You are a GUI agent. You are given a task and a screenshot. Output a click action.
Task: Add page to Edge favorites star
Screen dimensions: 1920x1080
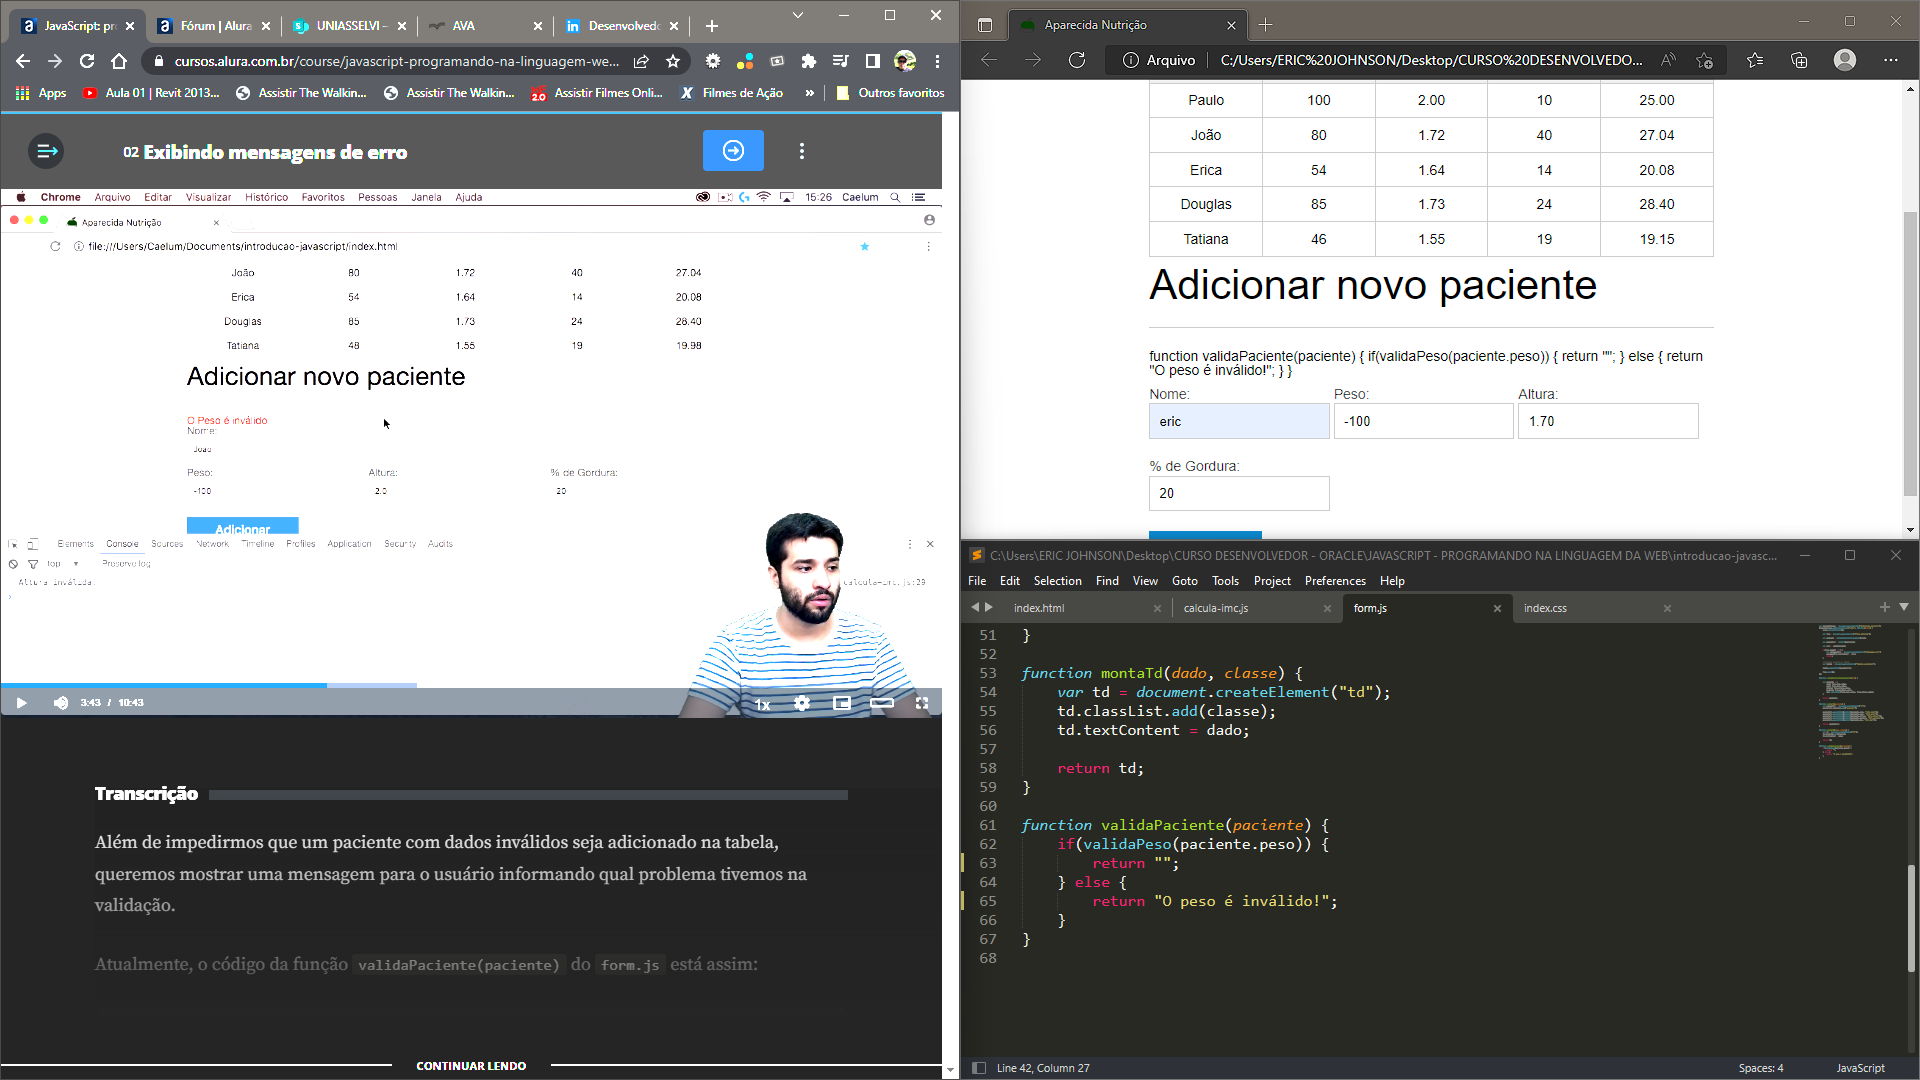(1705, 60)
